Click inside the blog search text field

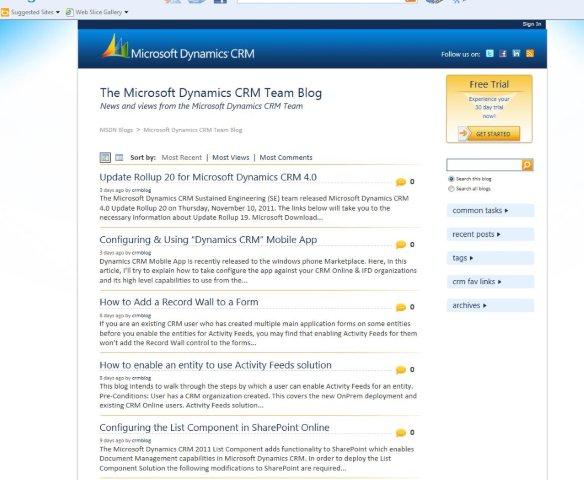click(x=484, y=165)
